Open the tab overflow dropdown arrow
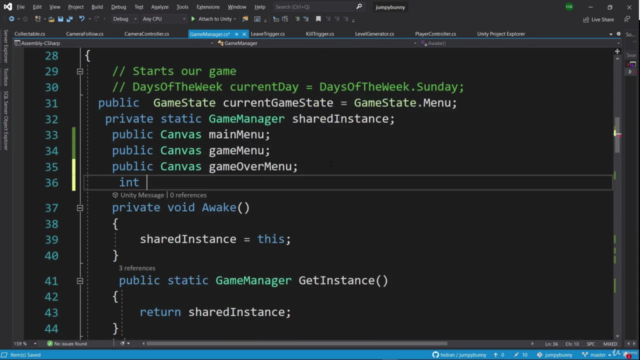Image resolution: width=640 pixels, height=360 pixels. pyautogui.click(x=611, y=34)
